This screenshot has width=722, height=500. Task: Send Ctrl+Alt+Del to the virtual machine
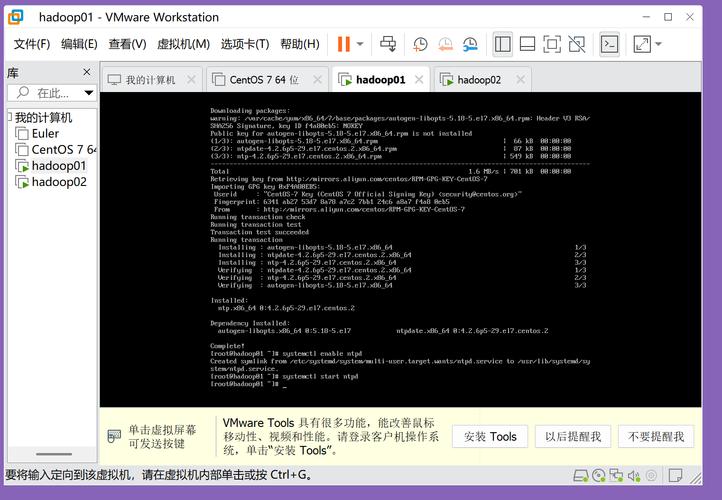coord(388,44)
